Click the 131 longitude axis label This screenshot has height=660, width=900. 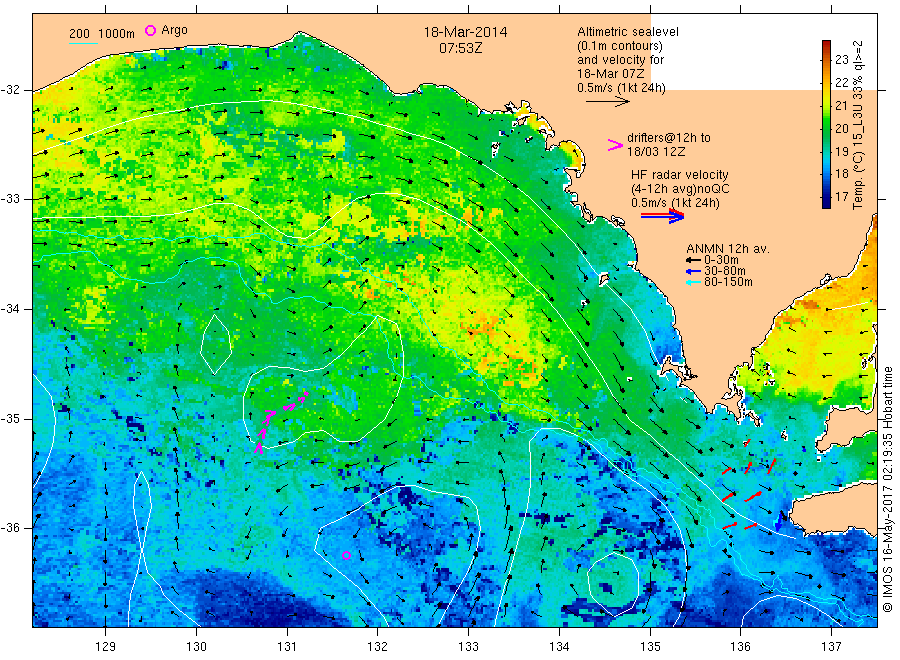click(287, 647)
